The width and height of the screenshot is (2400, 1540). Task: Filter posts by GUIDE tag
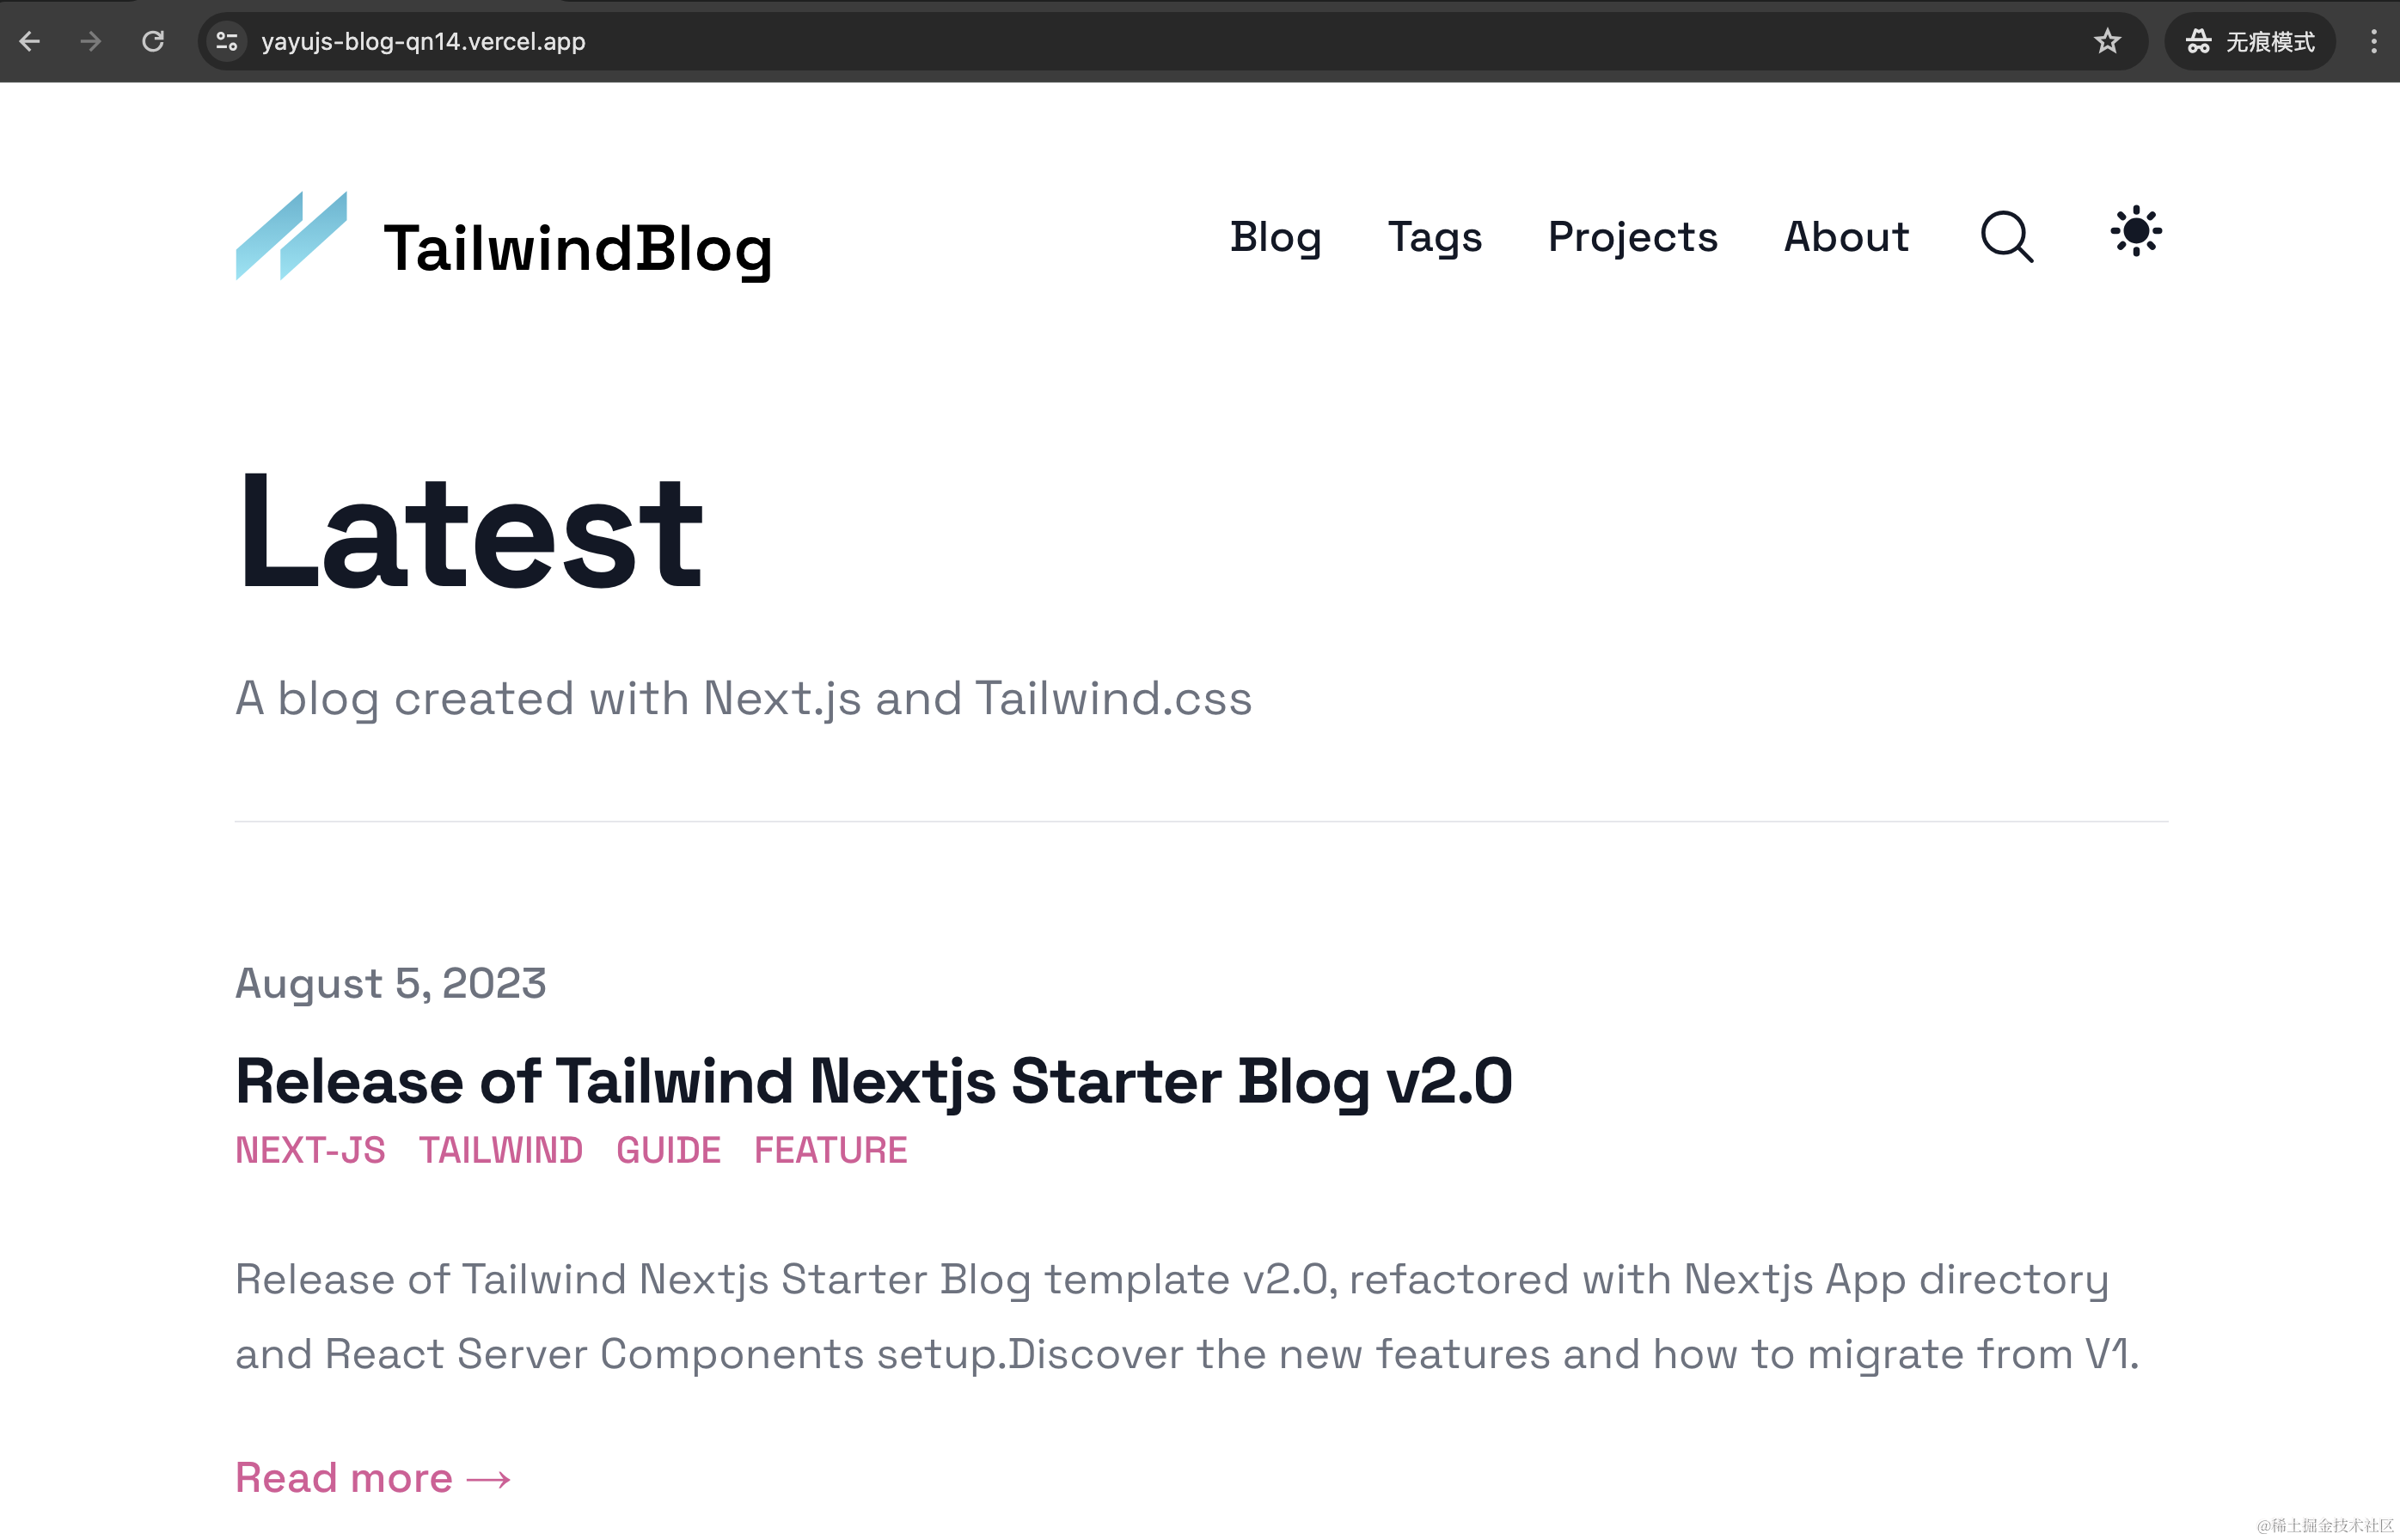click(x=668, y=1150)
